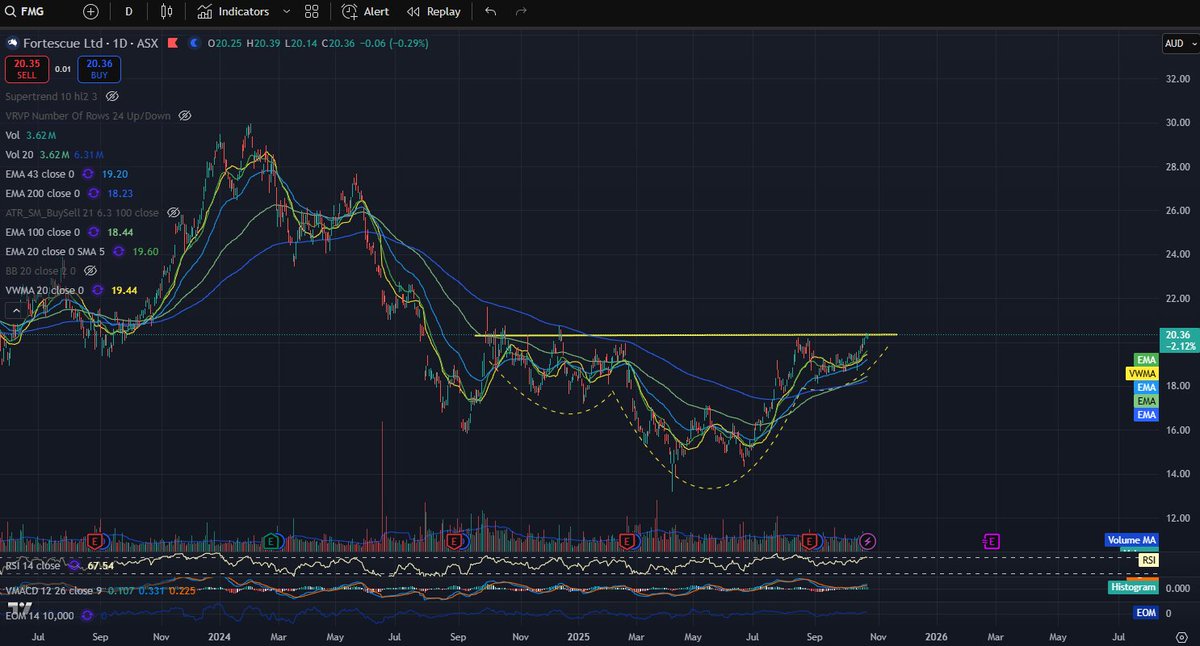The width and height of the screenshot is (1200, 646).
Task: Click the purple icon beside RSI 14 close
Action: 76,565
